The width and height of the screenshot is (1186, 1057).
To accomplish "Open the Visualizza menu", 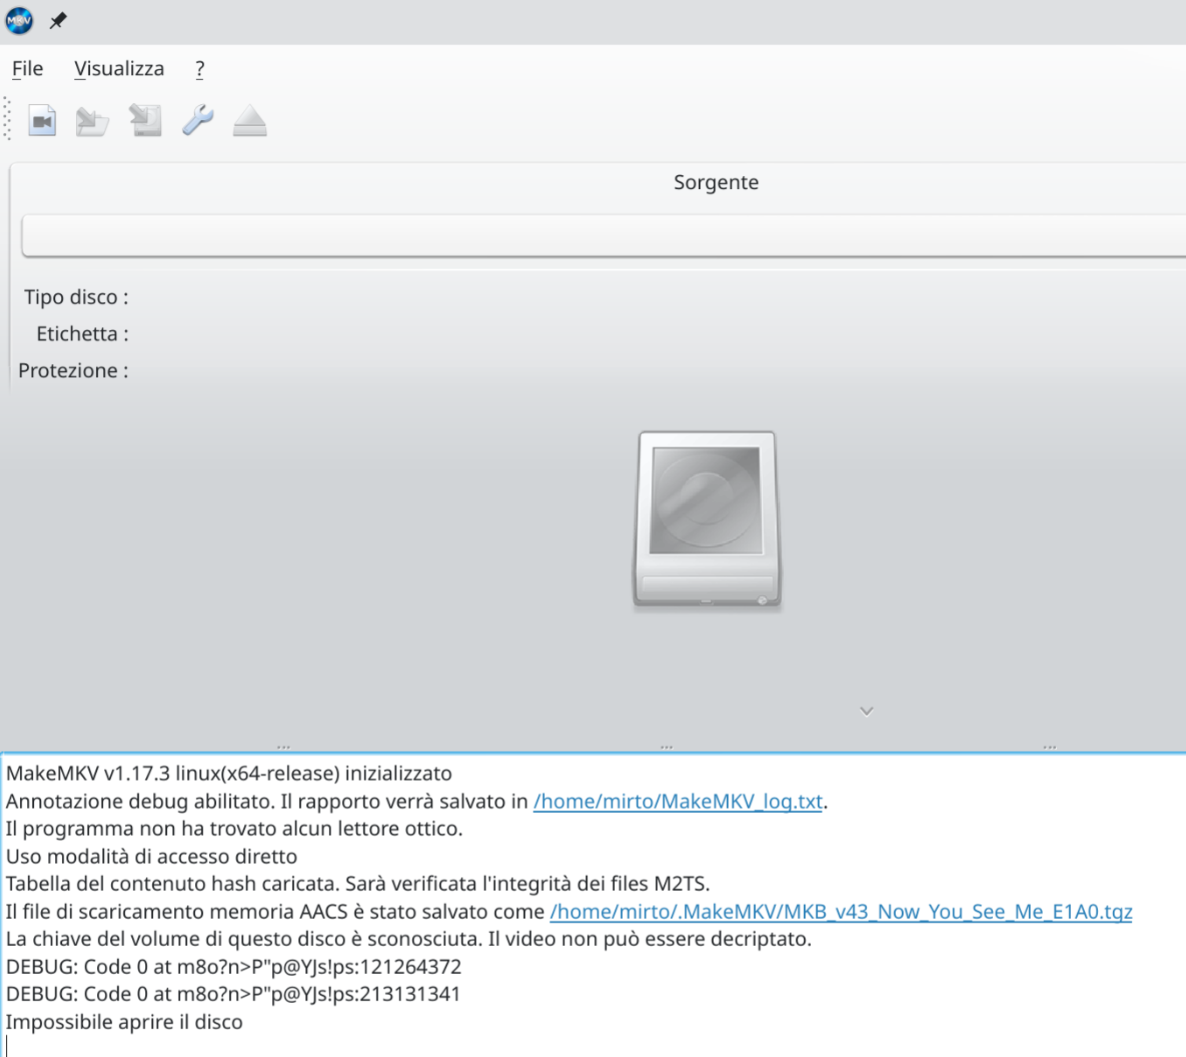I will (119, 69).
